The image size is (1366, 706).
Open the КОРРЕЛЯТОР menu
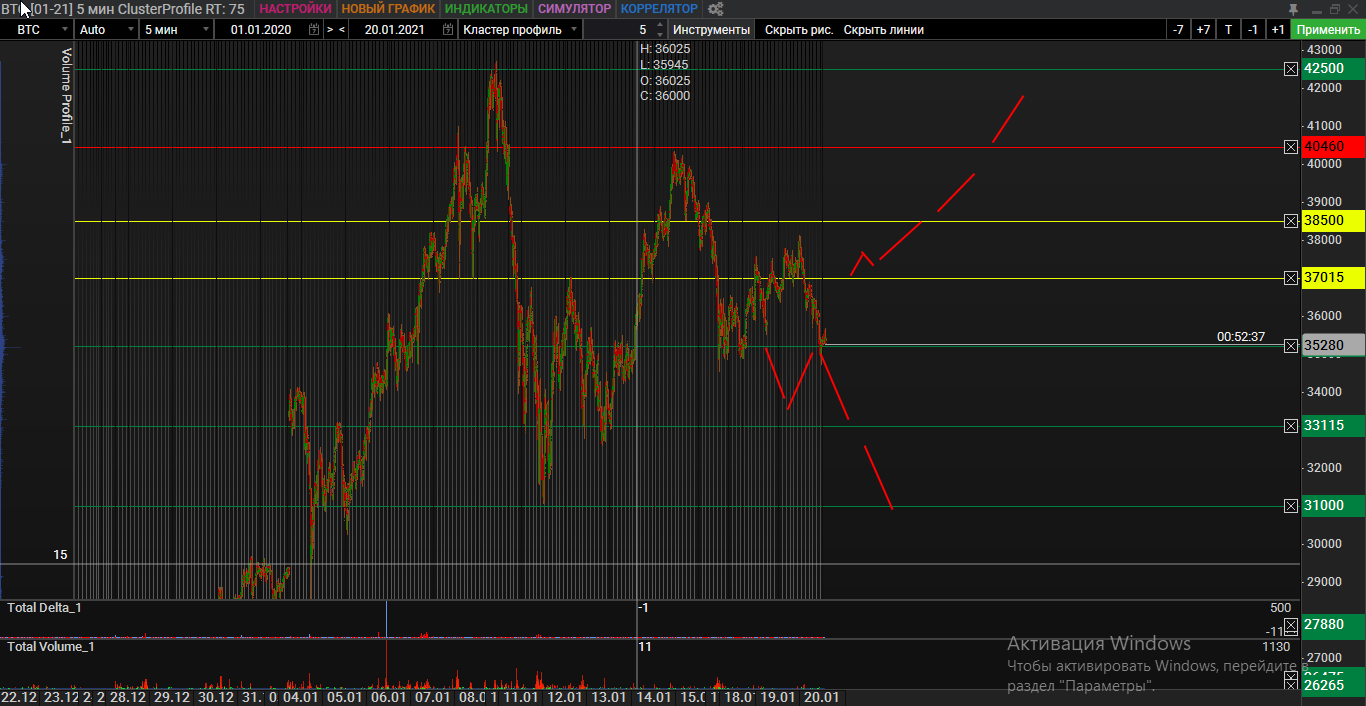click(660, 9)
